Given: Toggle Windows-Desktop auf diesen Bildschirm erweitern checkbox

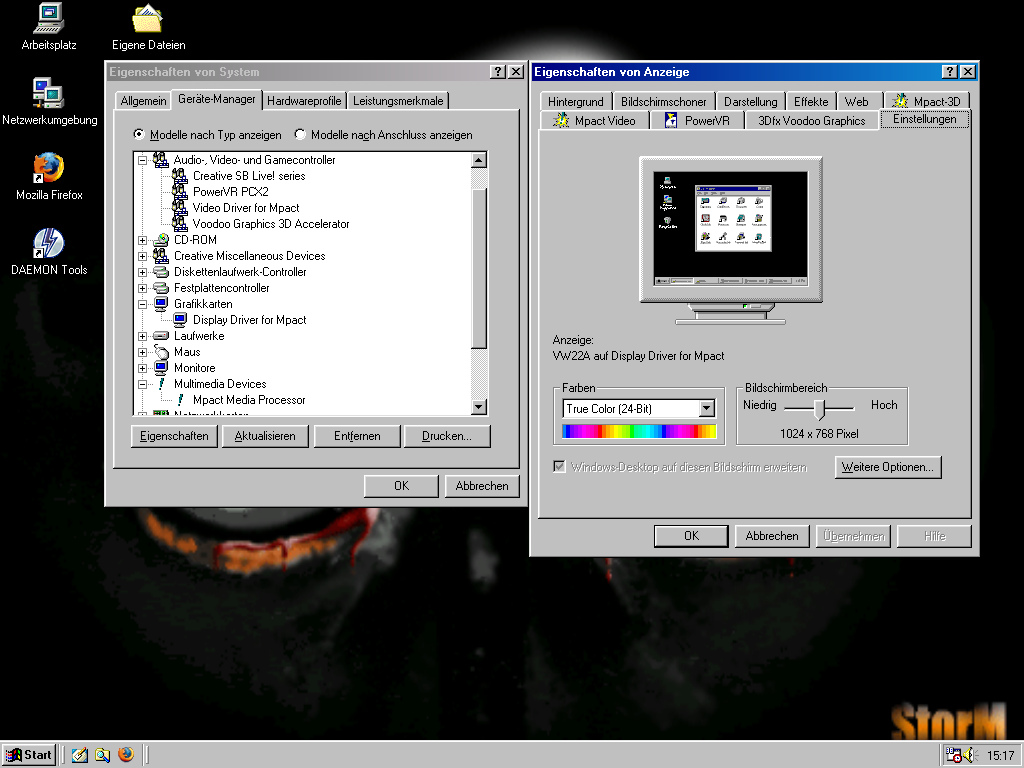Looking at the screenshot, I should coord(559,466).
